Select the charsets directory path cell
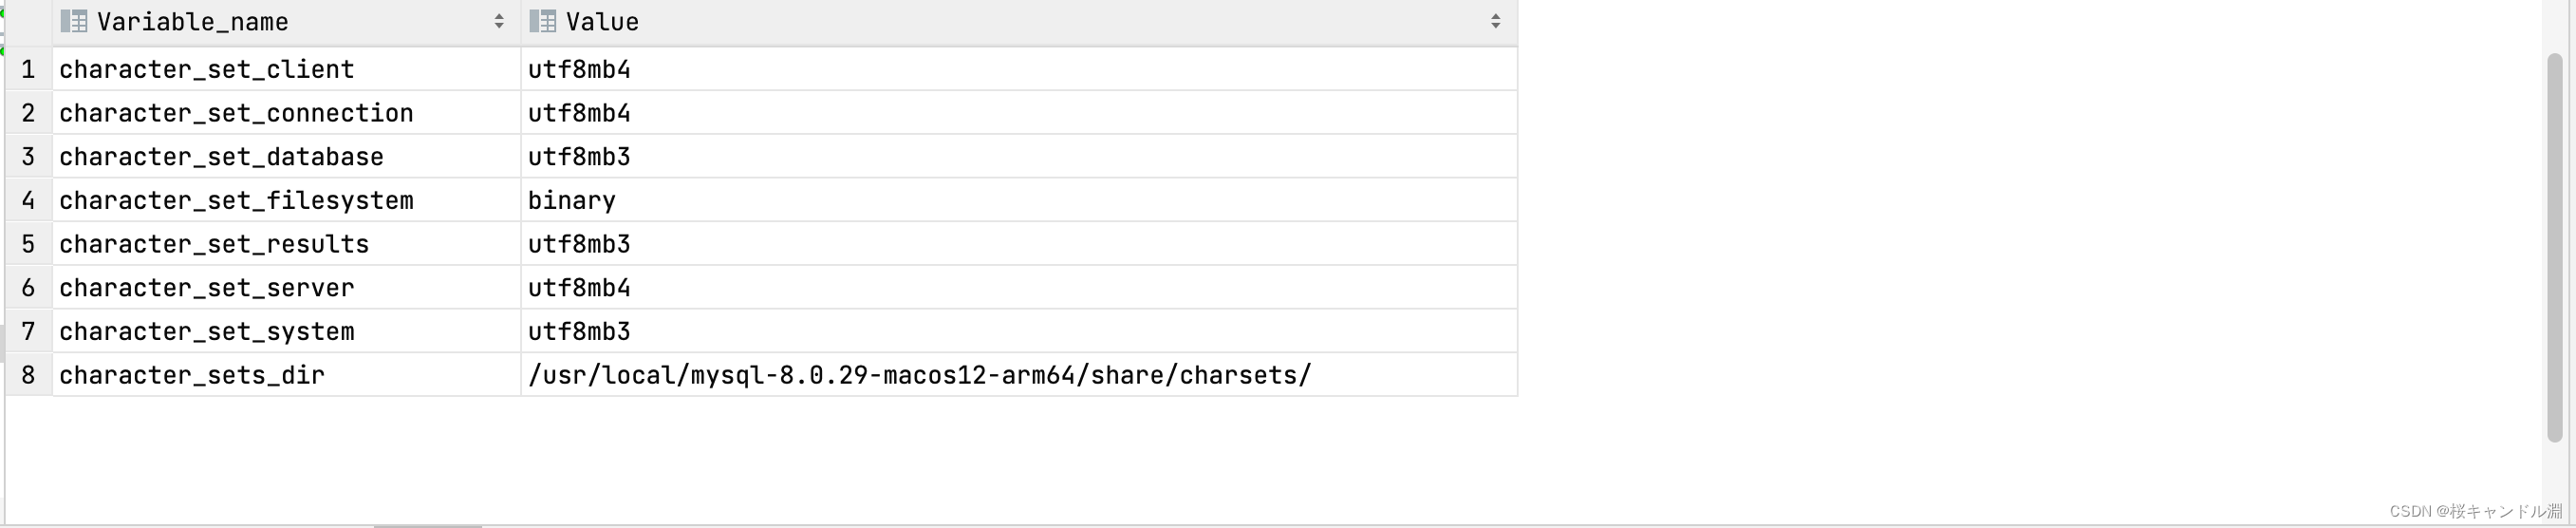This screenshot has height=528, width=2576. pyautogui.click(x=1019, y=375)
